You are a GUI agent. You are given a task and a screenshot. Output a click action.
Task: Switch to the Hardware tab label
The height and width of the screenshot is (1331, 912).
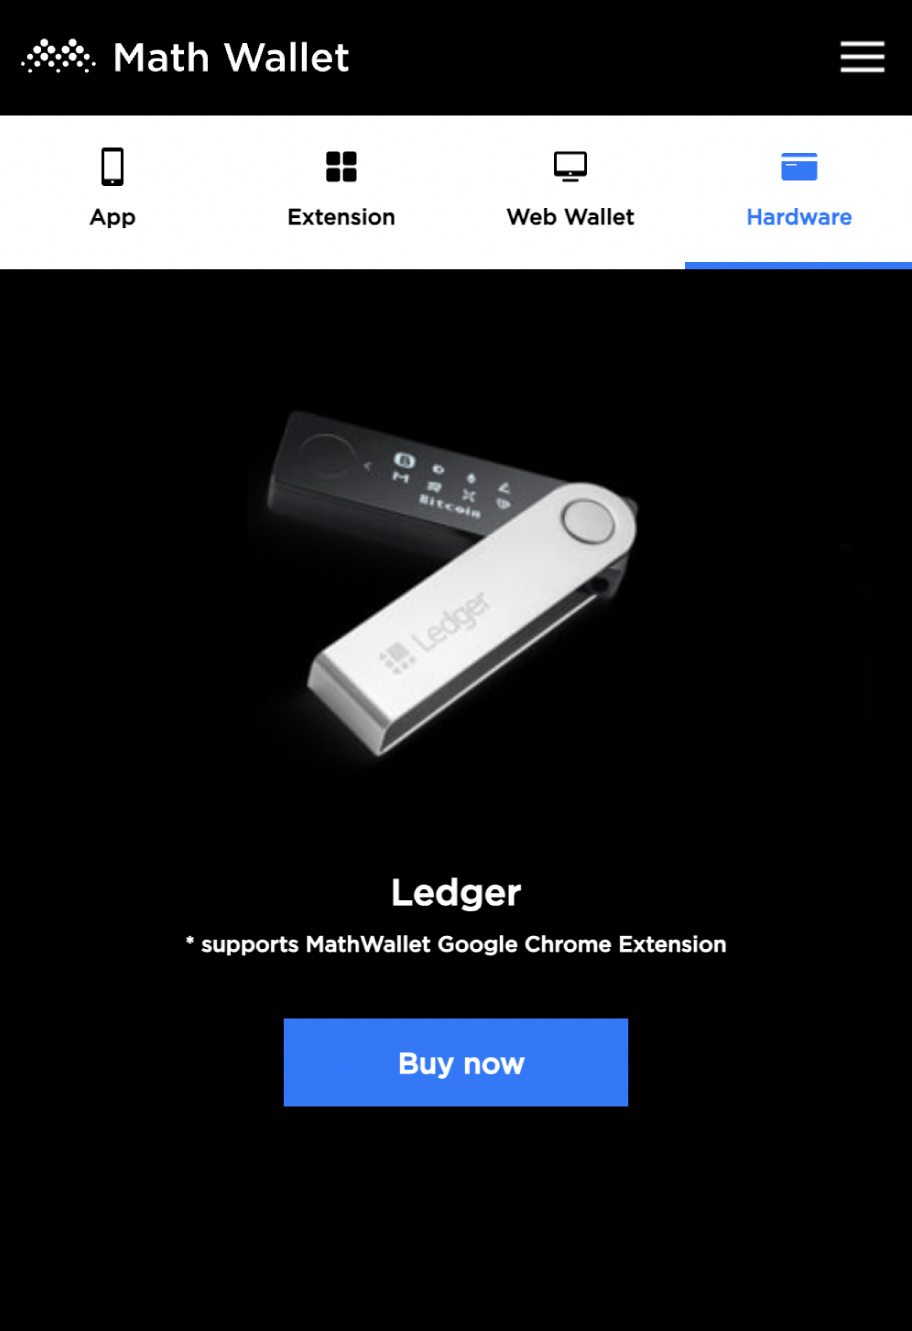coord(799,217)
